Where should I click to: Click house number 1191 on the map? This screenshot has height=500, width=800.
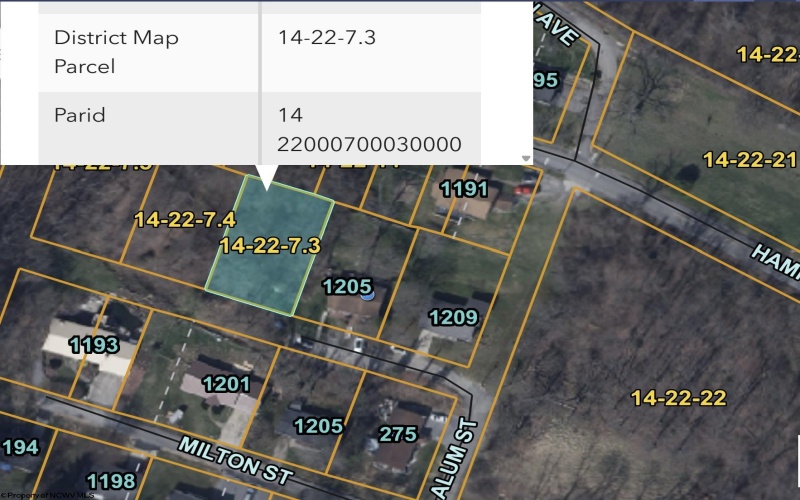(x=464, y=189)
